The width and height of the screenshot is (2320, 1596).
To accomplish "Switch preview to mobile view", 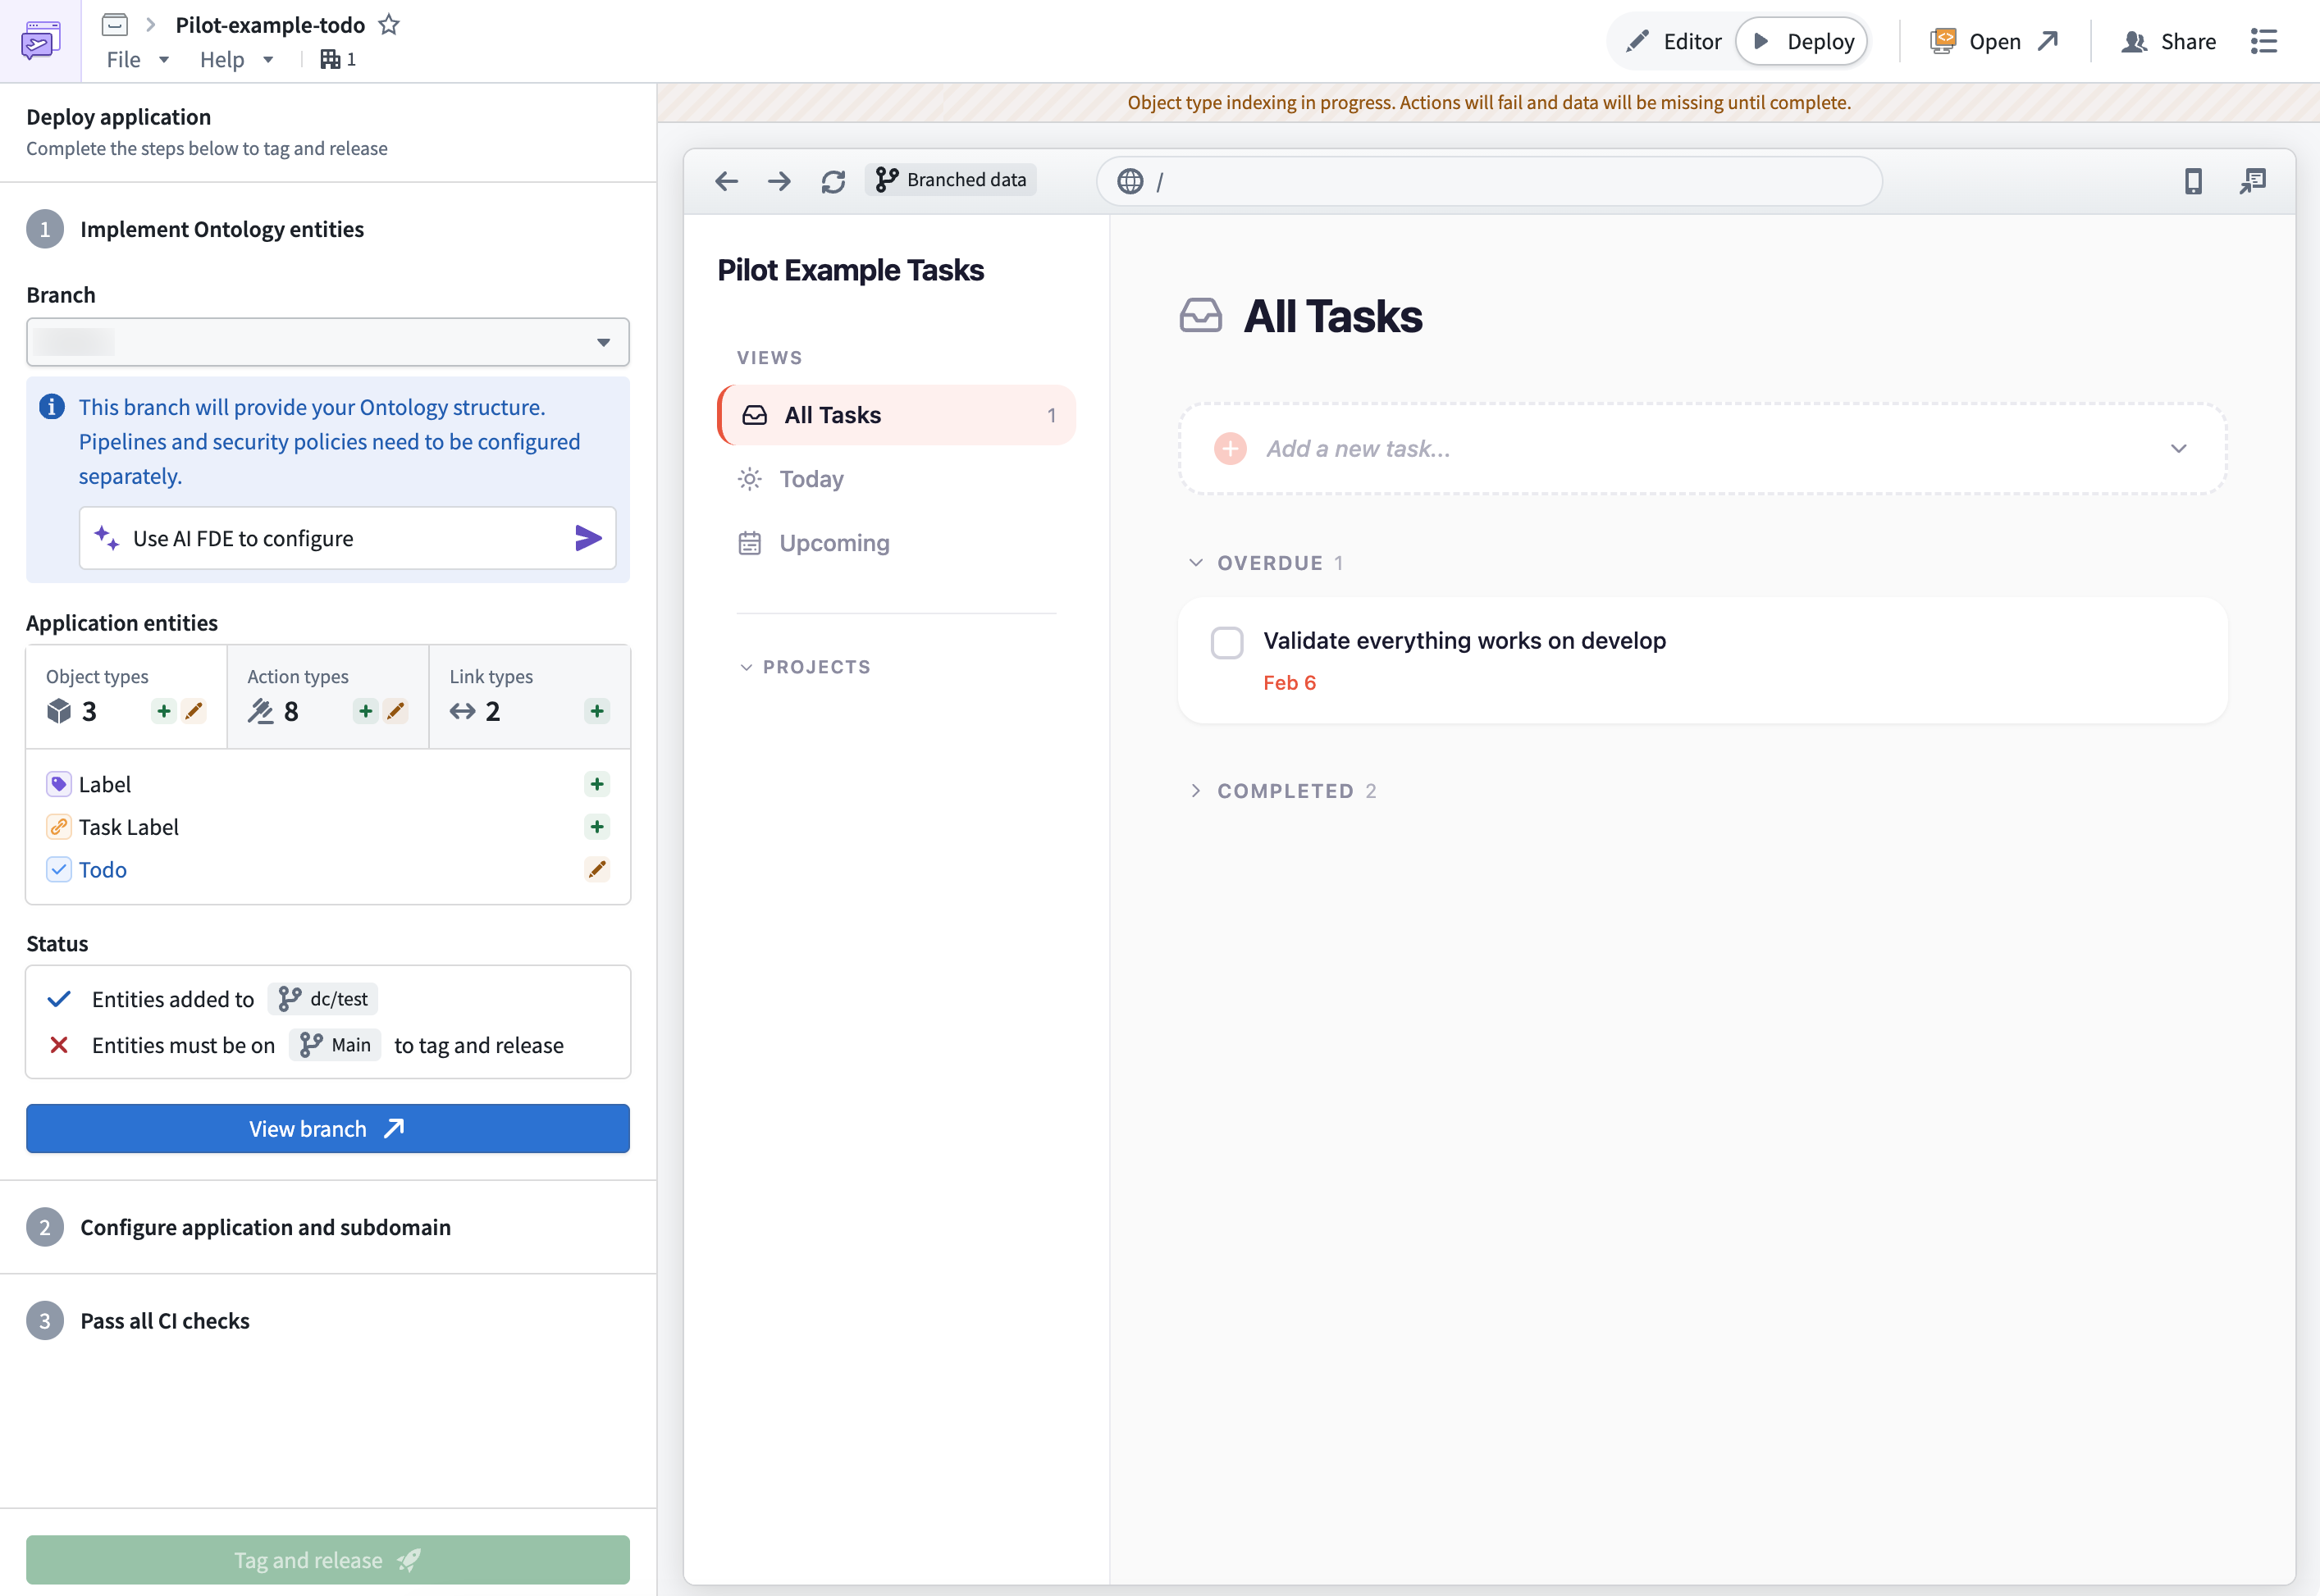I will [x=2194, y=182].
